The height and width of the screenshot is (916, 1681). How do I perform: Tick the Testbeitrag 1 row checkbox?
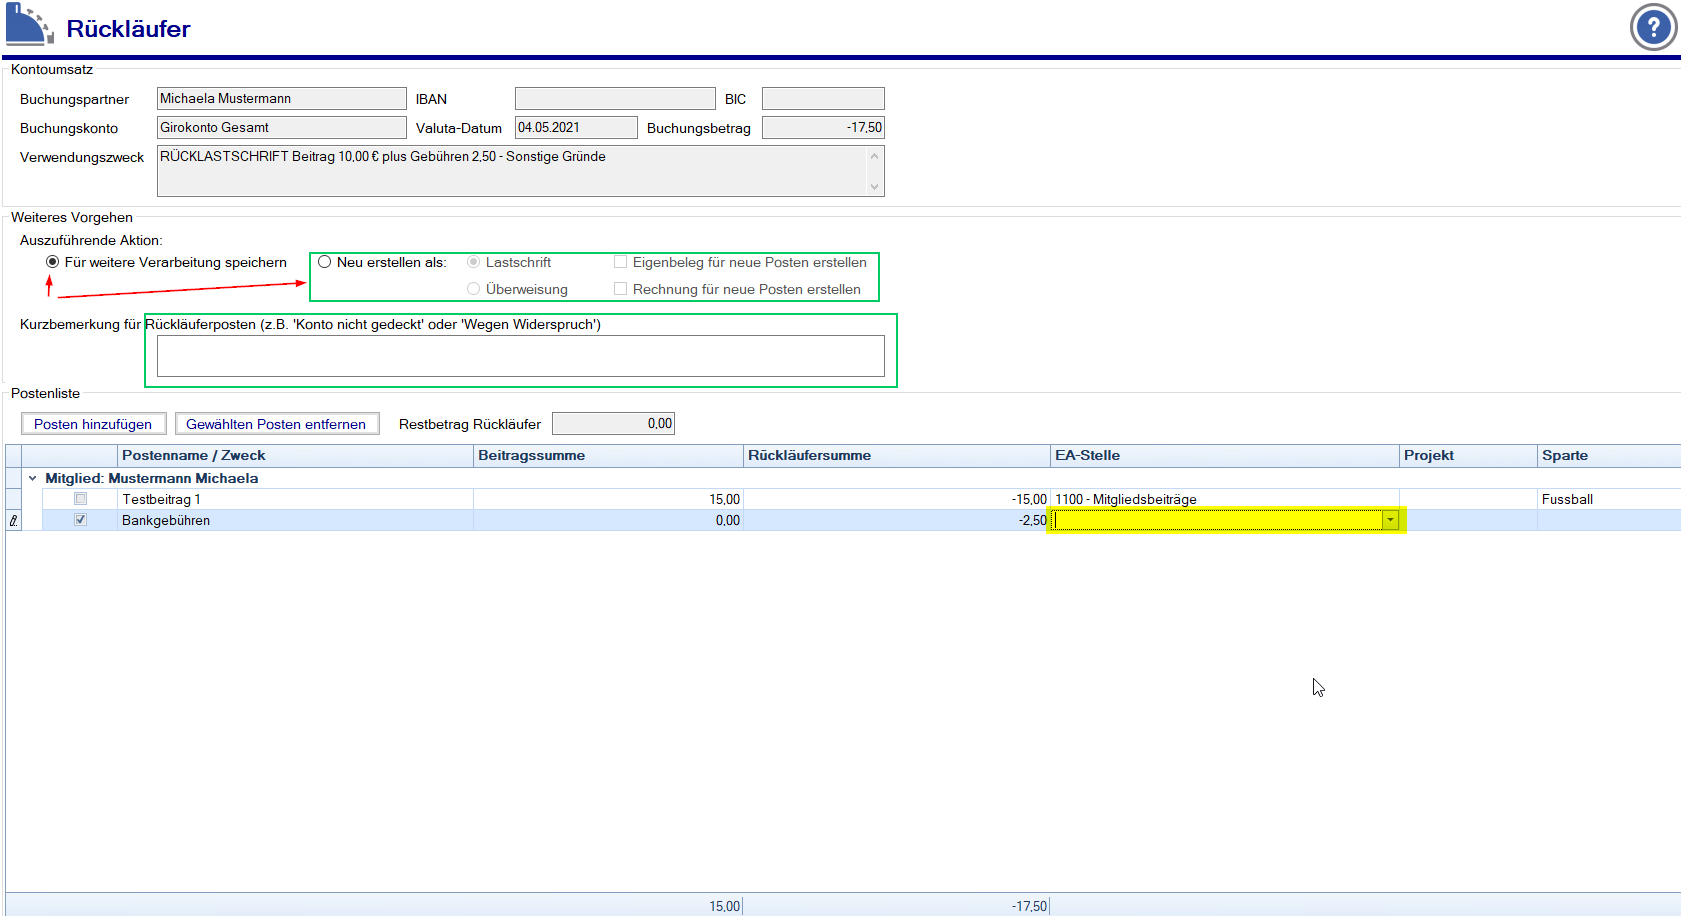point(81,499)
